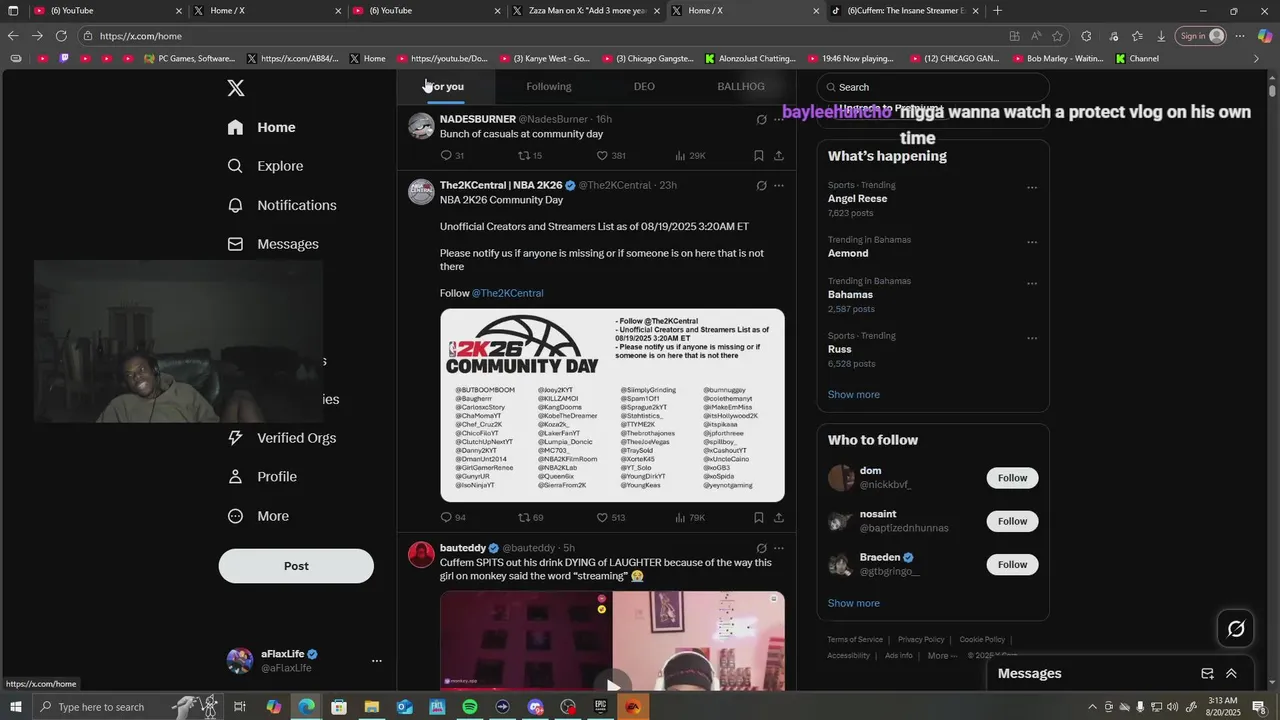Compose new message in Messages drawer

click(x=1207, y=674)
